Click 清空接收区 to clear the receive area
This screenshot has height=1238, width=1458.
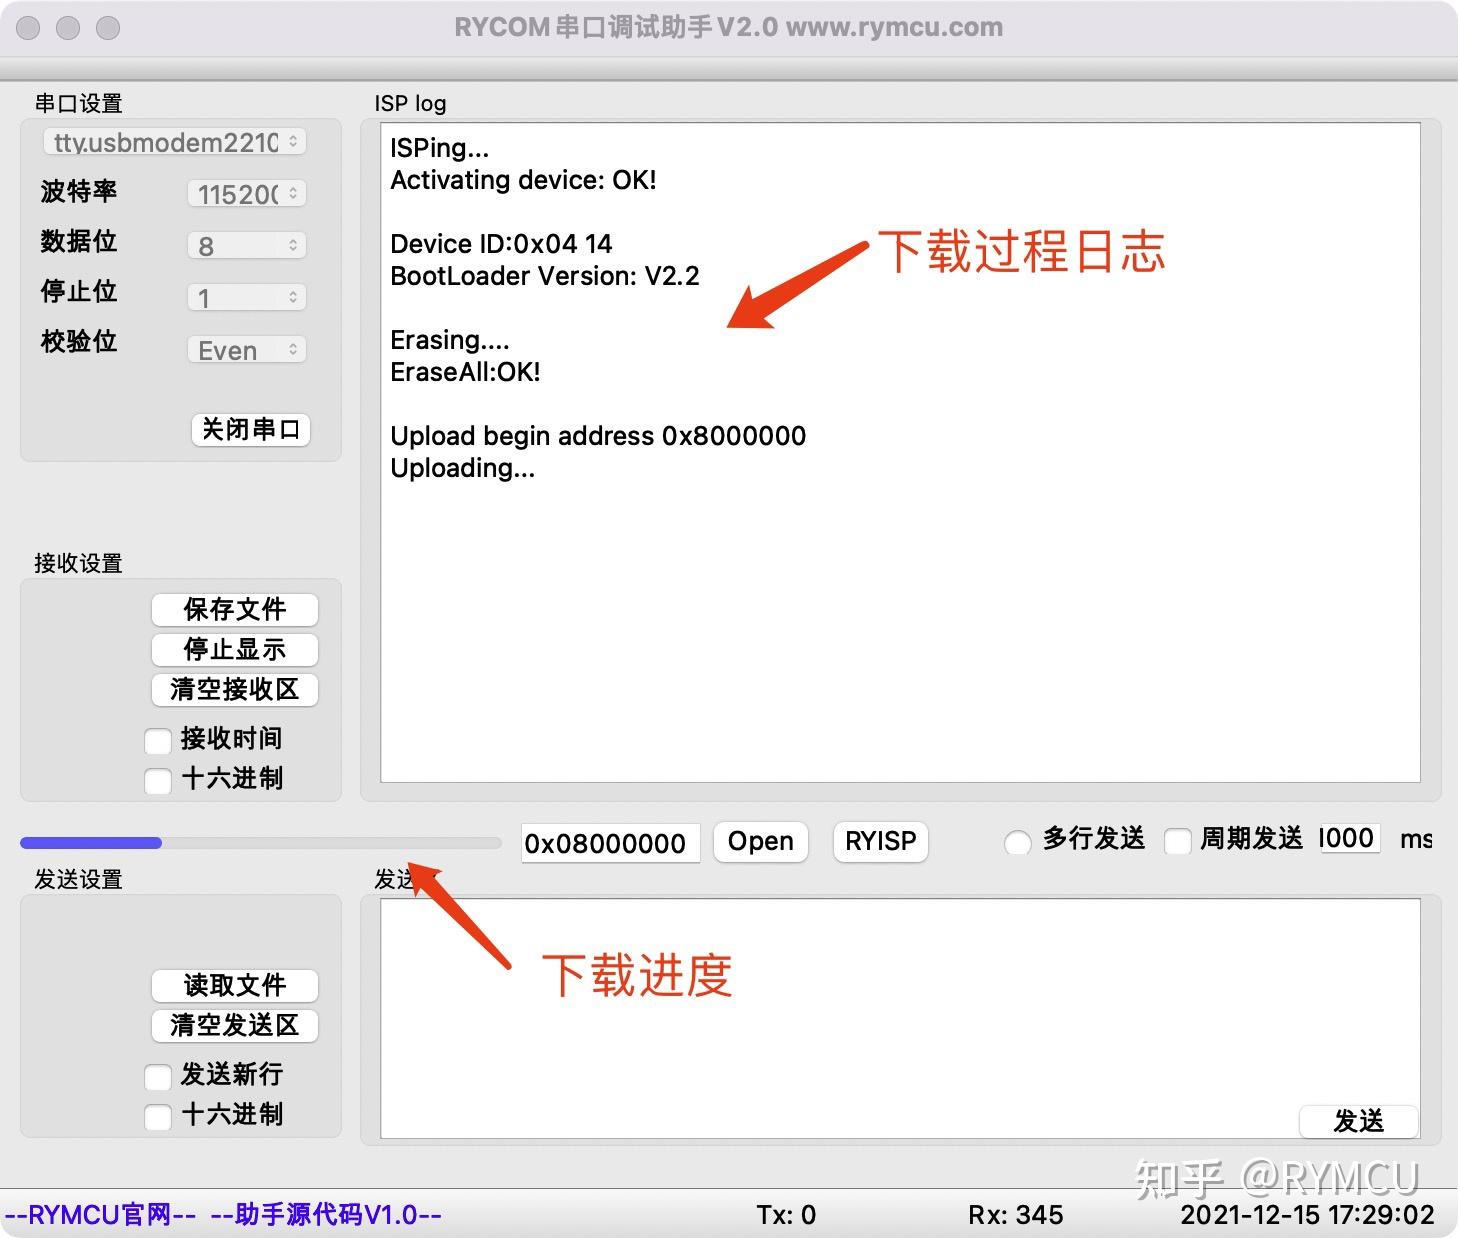point(234,690)
